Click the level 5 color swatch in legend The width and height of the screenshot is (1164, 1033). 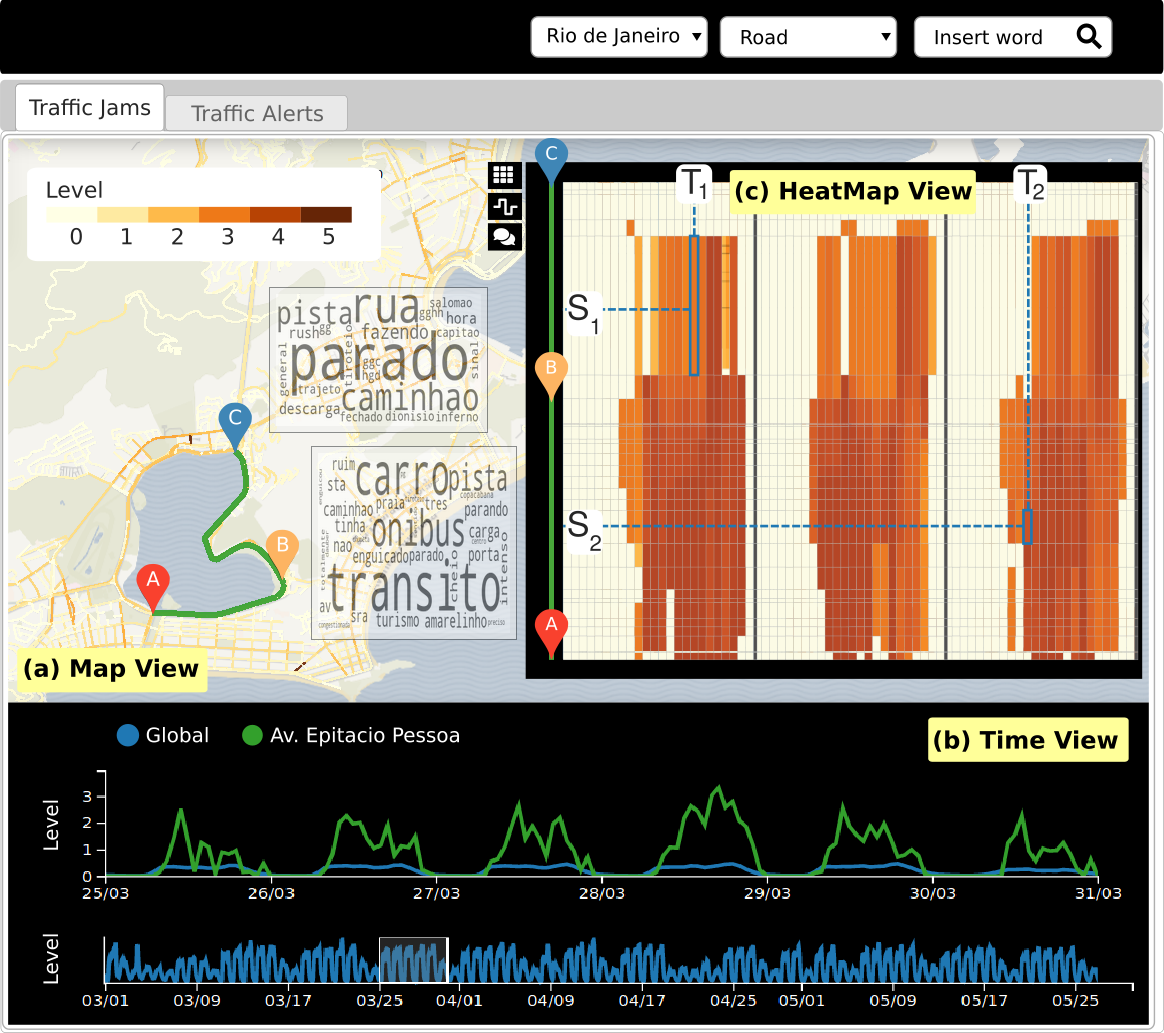[327, 215]
